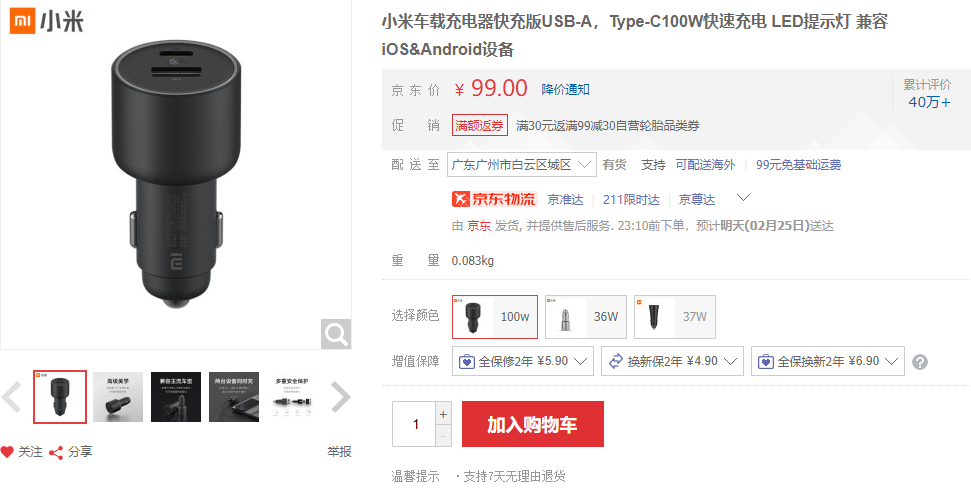This screenshot has width=971, height=496.
Task: Show next thumbnails with right arrow
Action: tap(340, 397)
